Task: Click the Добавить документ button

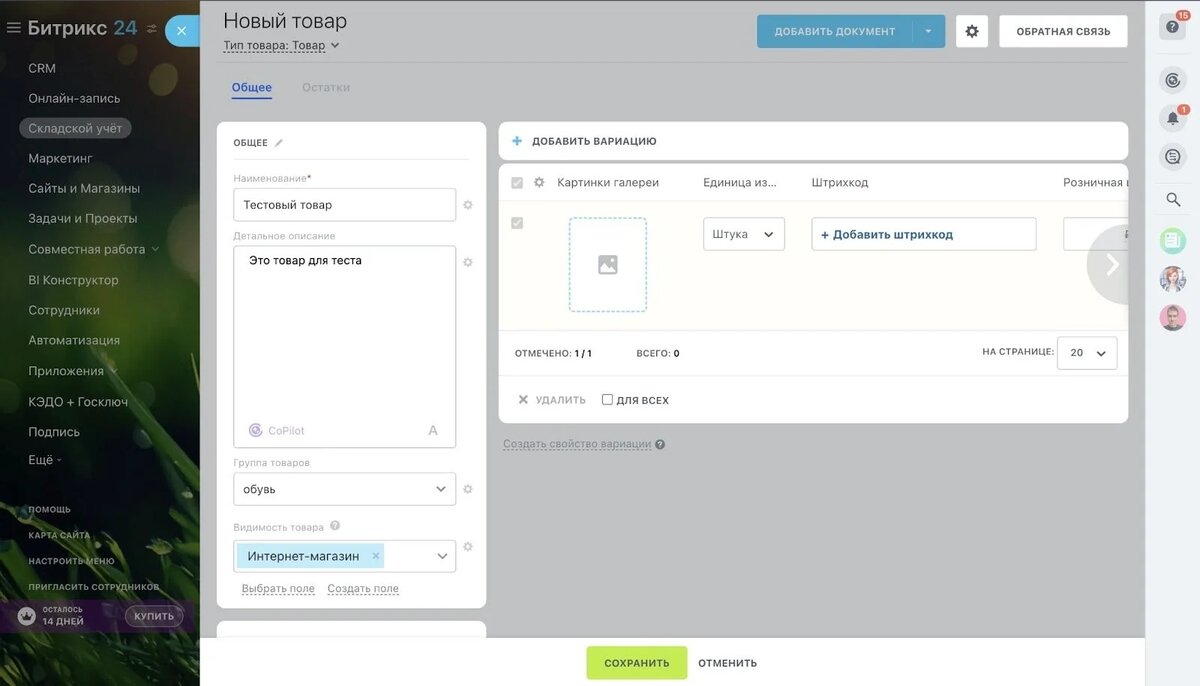Action: 835,31
